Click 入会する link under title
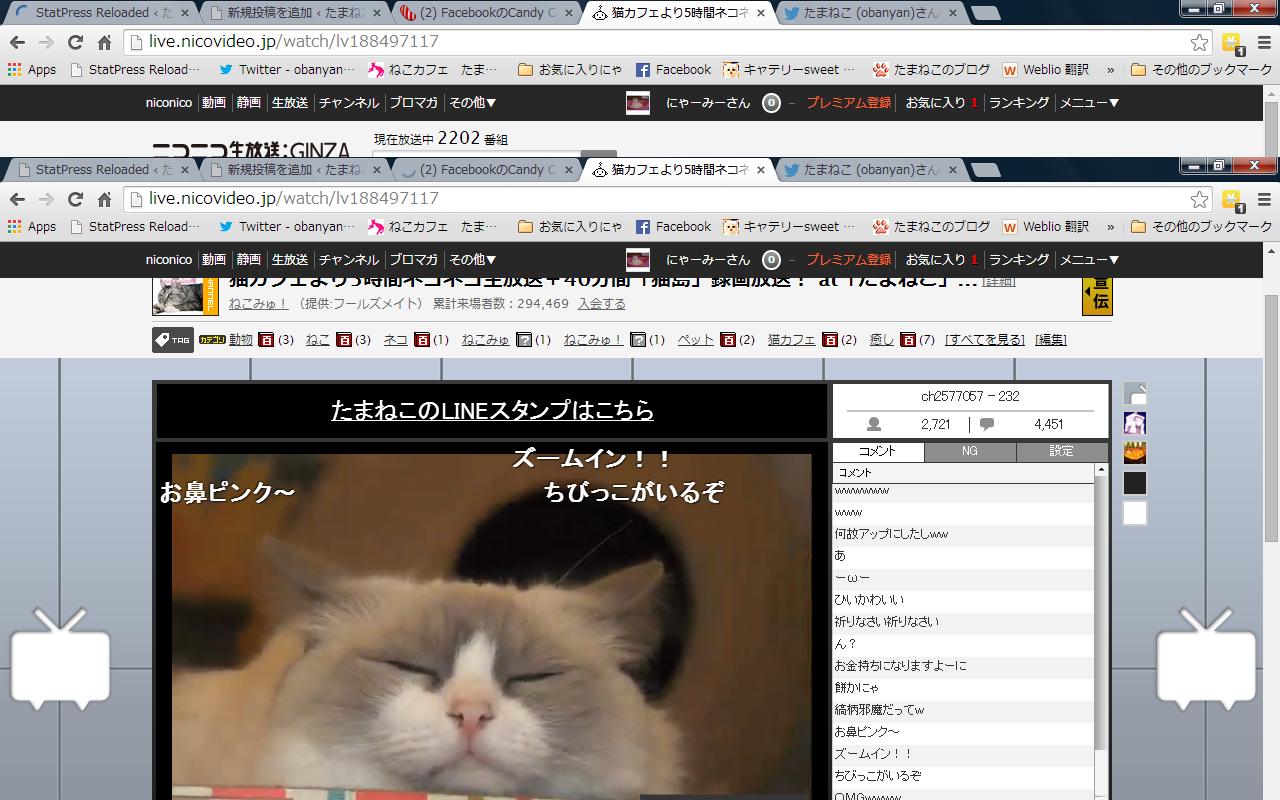1280x800 pixels. (x=602, y=304)
